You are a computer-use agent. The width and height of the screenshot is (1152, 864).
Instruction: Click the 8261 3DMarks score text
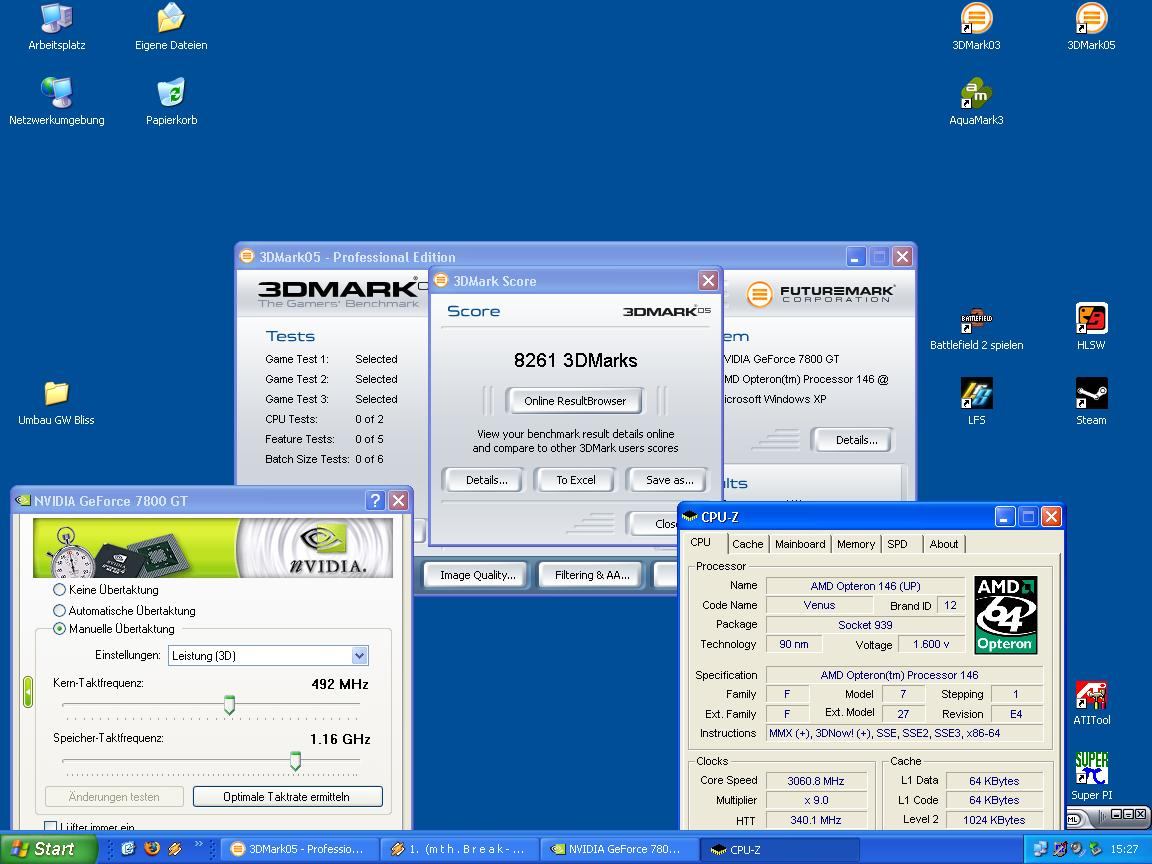(575, 360)
